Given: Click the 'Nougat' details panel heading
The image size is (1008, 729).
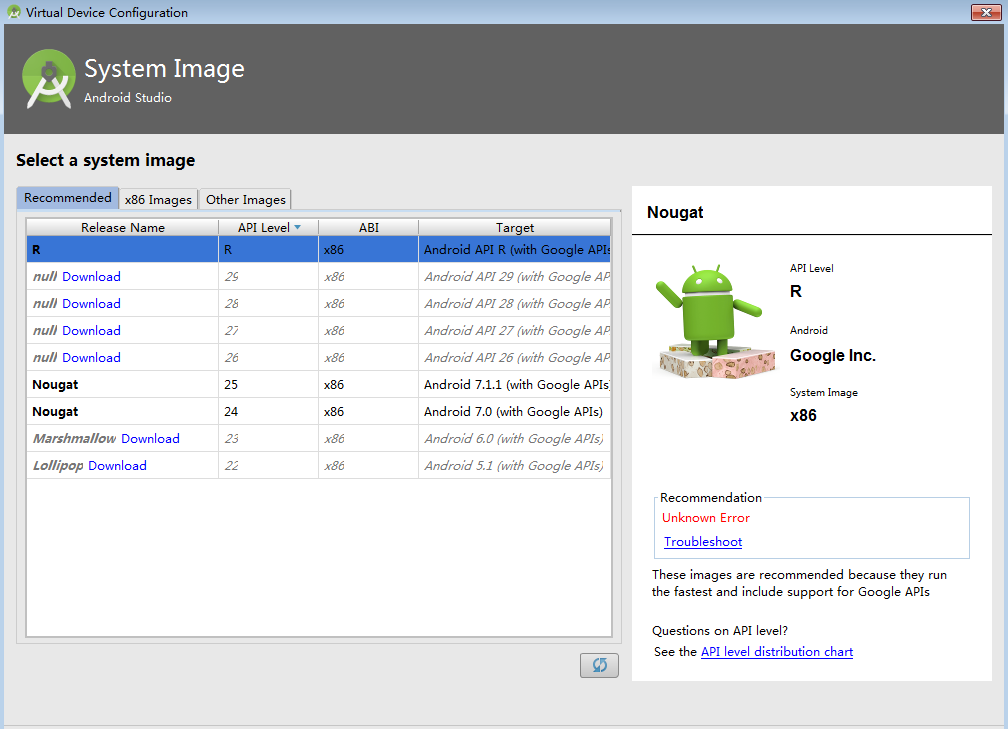Looking at the screenshot, I should tap(675, 212).
